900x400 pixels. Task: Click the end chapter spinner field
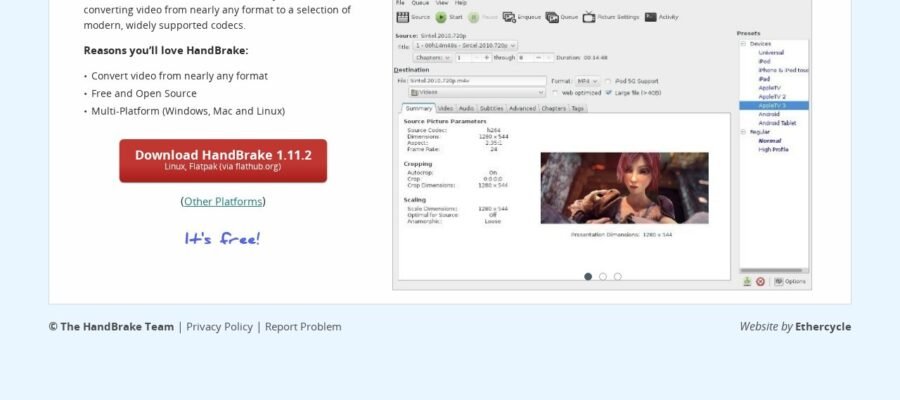pos(536,58)
